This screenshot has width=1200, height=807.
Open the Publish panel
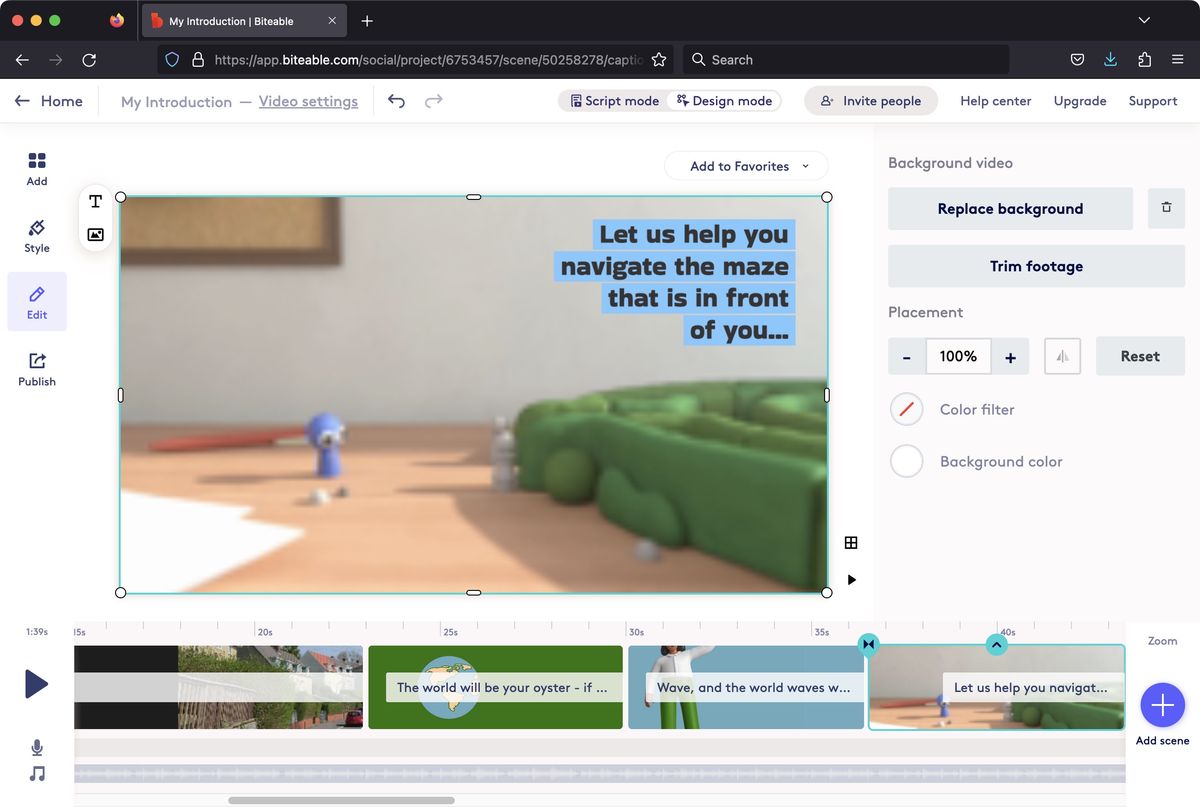coord(36,368)
